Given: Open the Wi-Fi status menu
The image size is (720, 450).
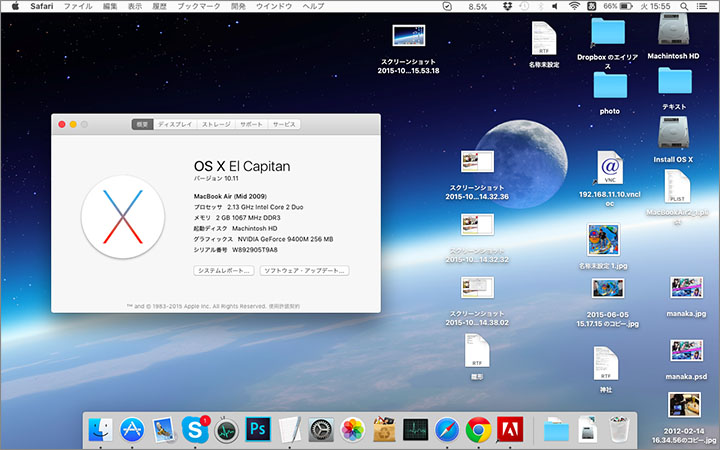Looking at the screenshot, I should (x=574, y=6).
